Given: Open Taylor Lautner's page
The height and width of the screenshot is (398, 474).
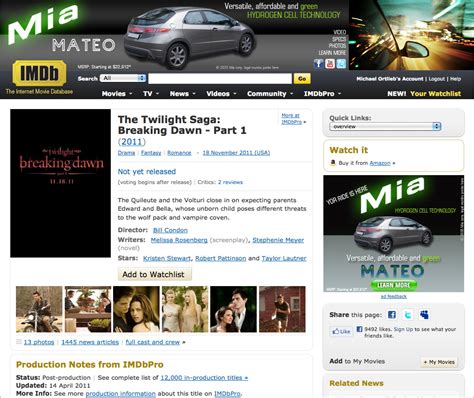Looking at the screenshot, I should pyautogui.click(x=284, y=258).
